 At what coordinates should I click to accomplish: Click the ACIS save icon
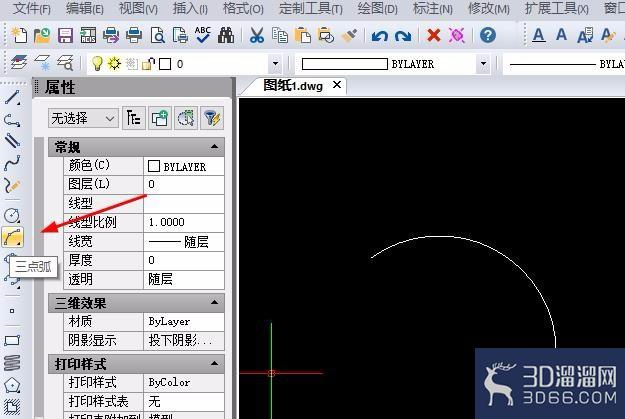click(x=88, y=35)
